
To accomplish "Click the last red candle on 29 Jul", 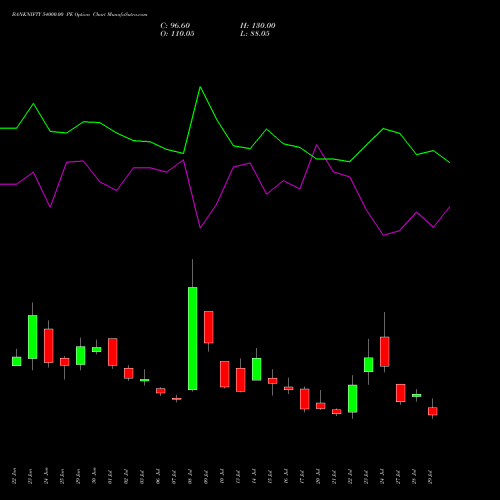I will click(x=432, y=411).
